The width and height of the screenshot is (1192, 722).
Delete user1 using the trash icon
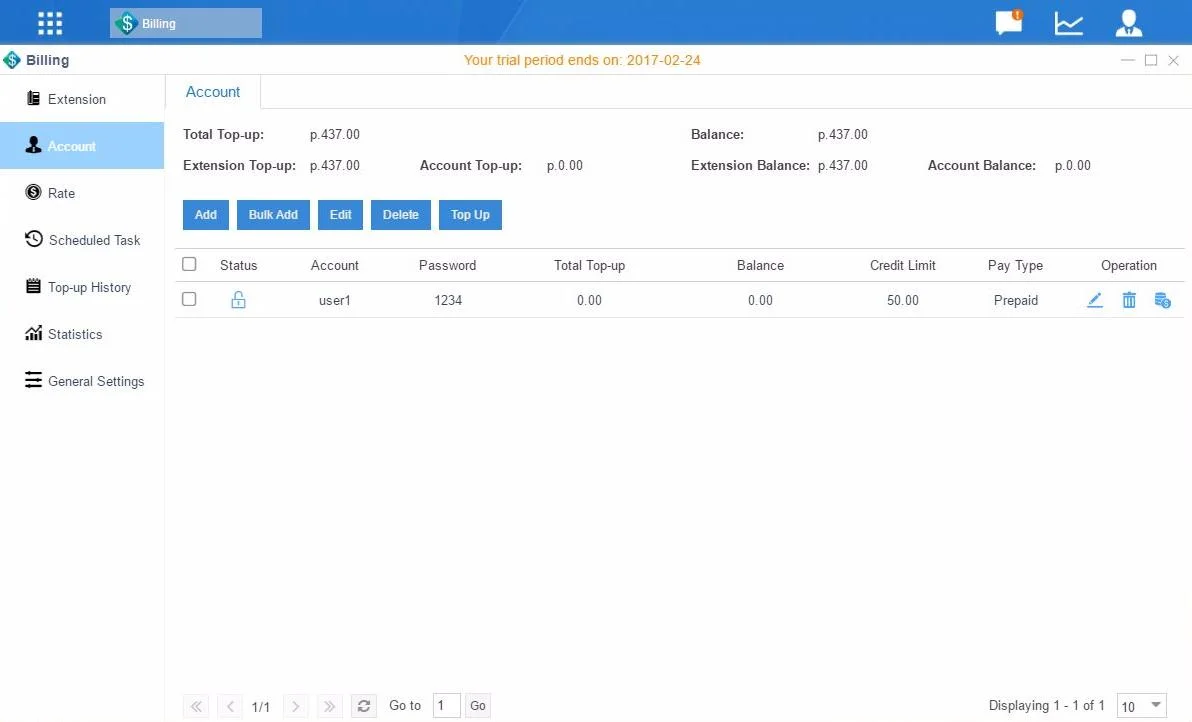coord(1129,300)
